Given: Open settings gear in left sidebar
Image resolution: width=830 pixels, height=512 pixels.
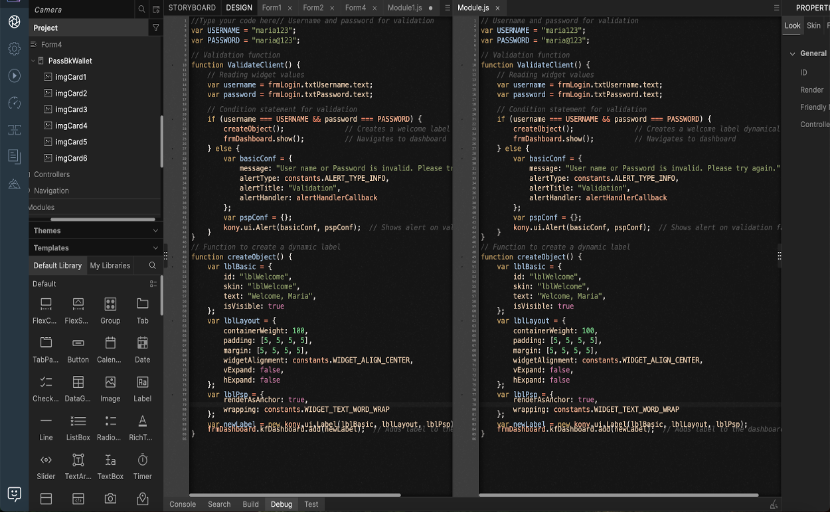Looking at the screenshot, I should point(14,48).
